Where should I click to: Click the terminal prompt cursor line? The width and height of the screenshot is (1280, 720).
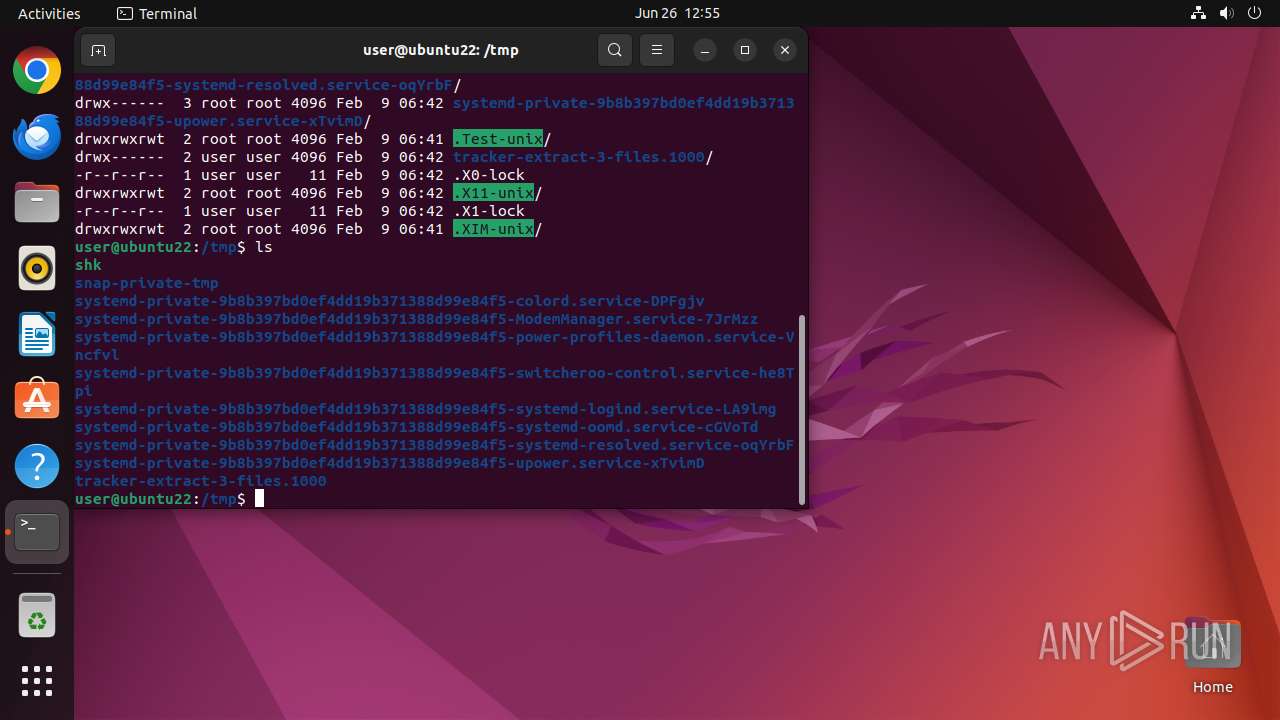170,499
